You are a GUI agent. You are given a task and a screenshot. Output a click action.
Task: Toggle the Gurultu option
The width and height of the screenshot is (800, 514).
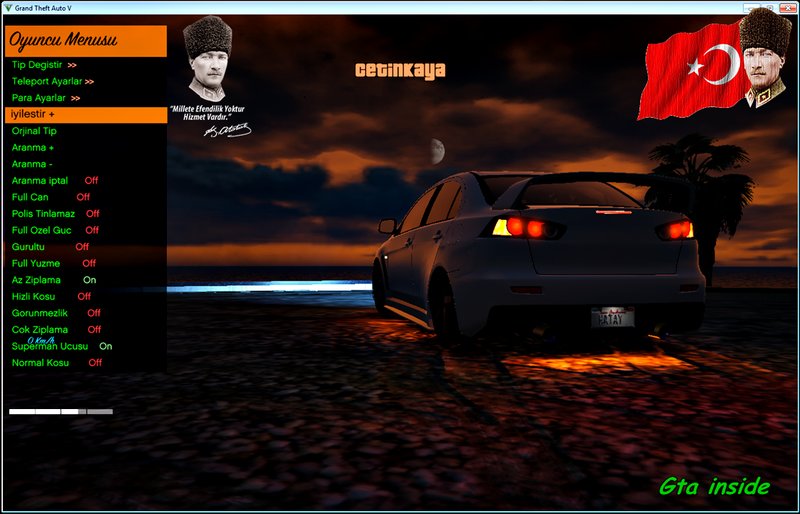tap(50, 247)
